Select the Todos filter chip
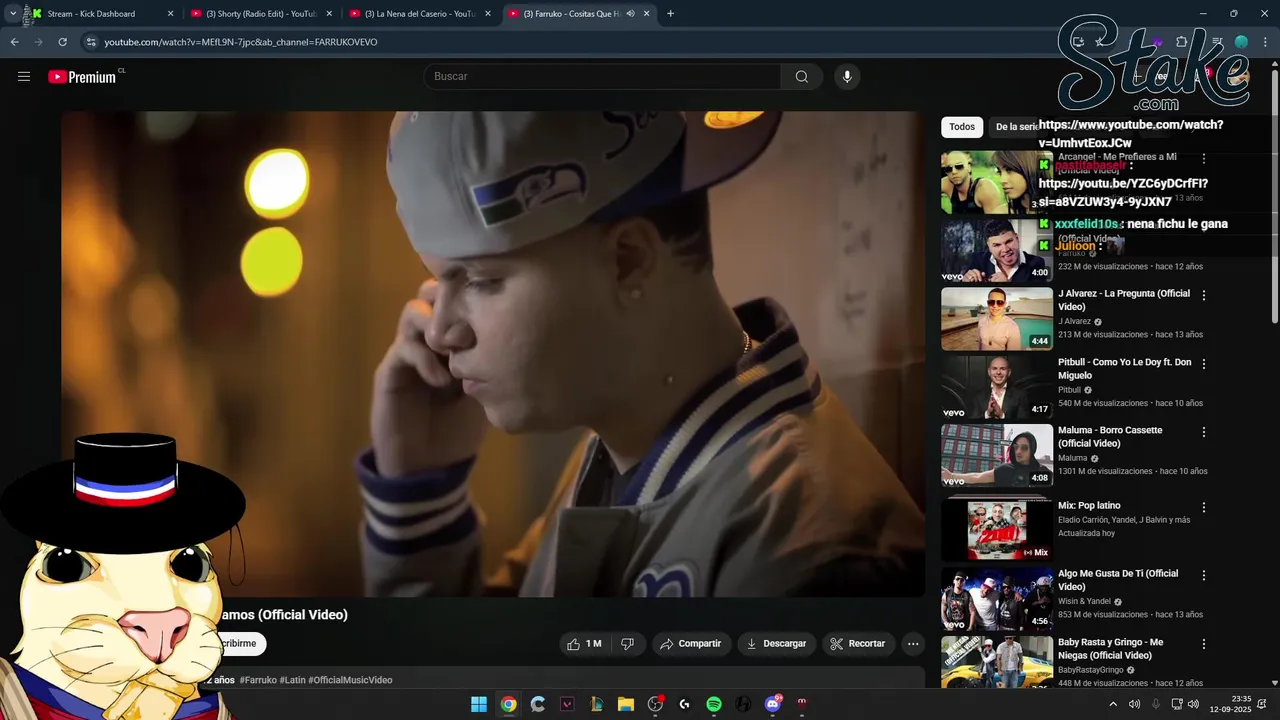The height and width of the screenshot is (720, 1280). point(962,127)
